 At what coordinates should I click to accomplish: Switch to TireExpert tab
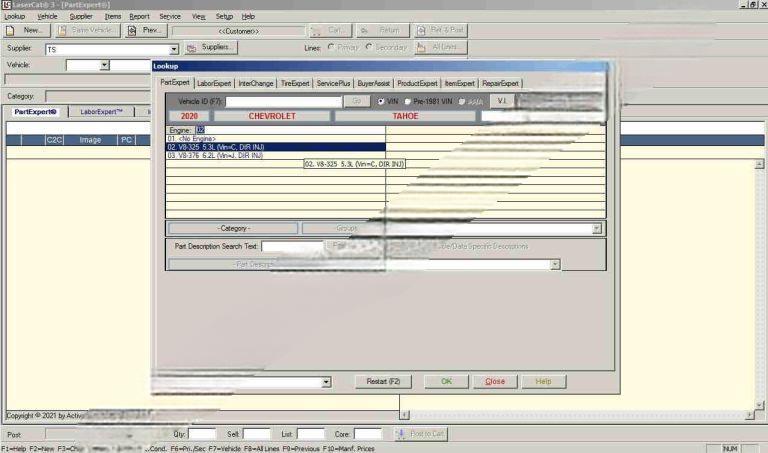coord(295,84)
